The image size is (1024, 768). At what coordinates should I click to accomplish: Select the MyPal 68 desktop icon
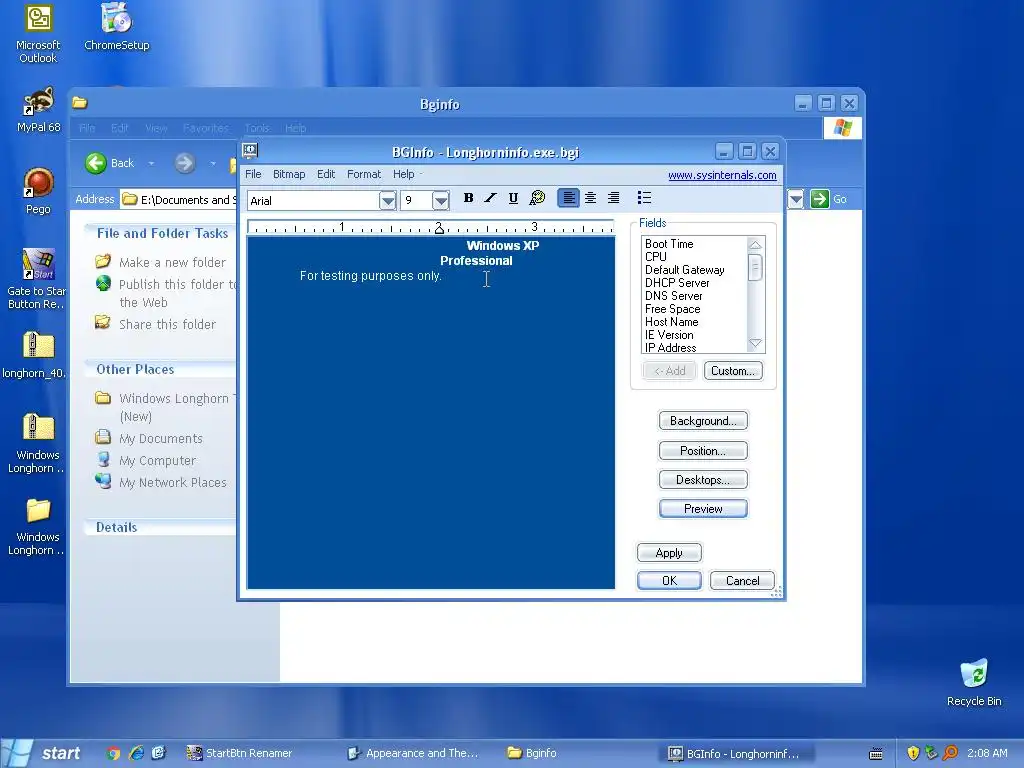[38, 110]
